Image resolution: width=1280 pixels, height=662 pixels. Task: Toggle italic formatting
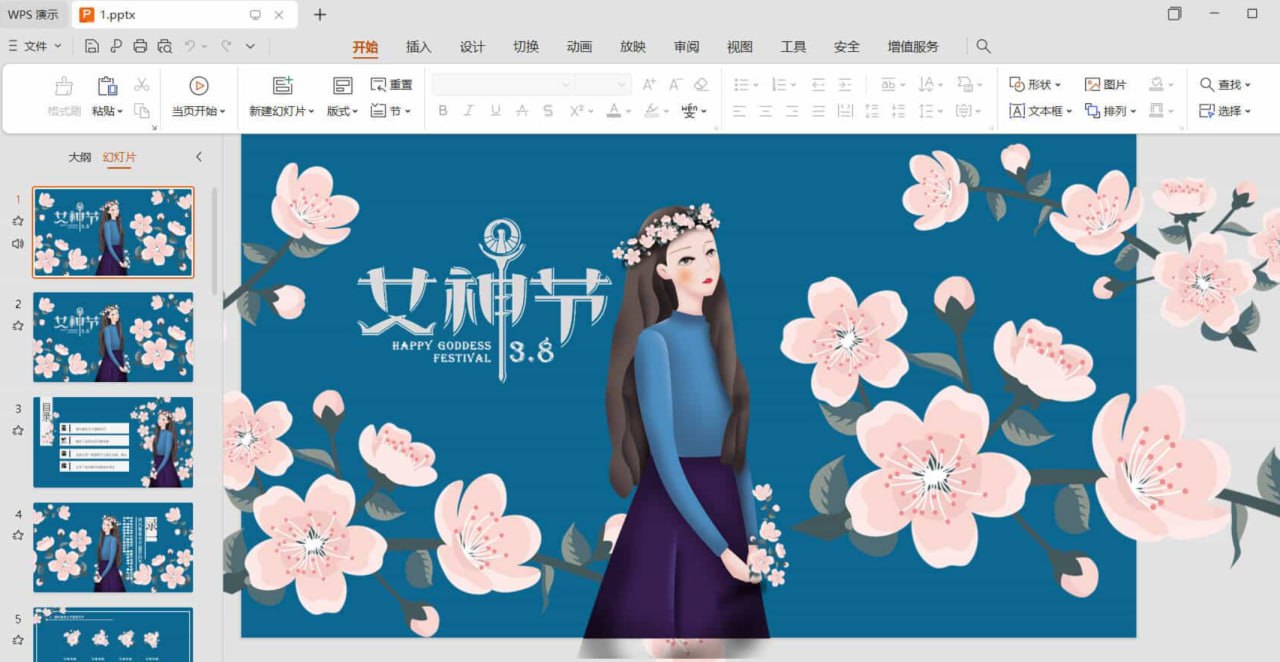469,111
